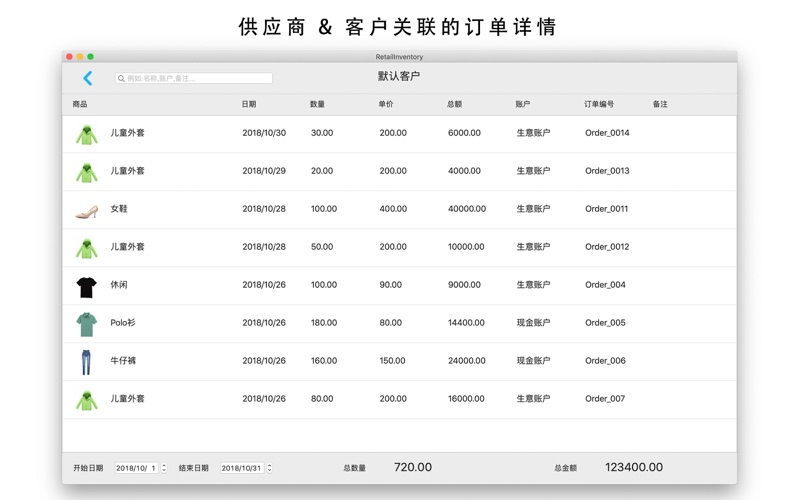Click the search magnifier icon
The height and width of the screenshot is (500, 800).
[122, 78]
